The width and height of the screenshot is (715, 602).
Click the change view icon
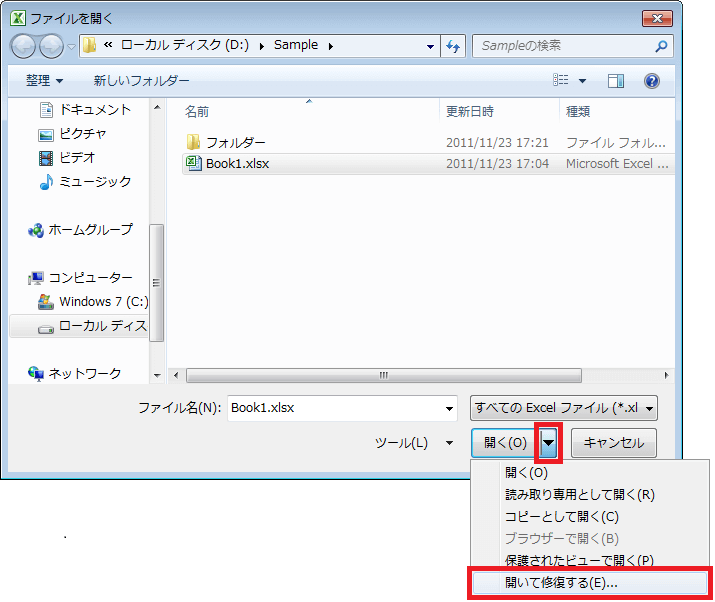[561, 81]
